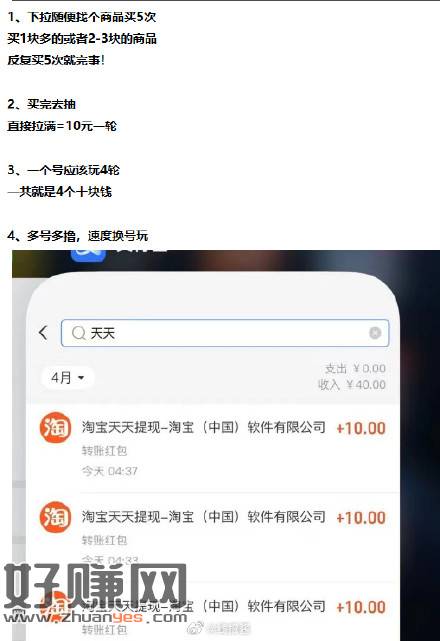Open the www.zhuanyes.com watermark link

95,617
